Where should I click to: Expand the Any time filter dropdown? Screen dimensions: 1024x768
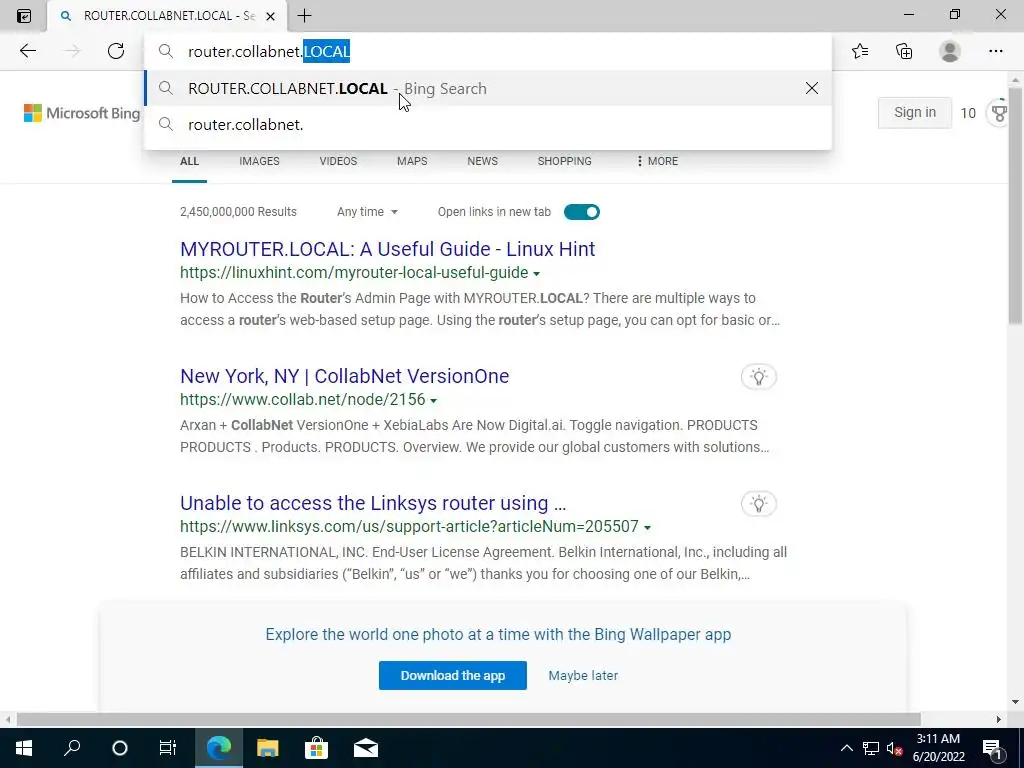pyautogui.click(x=367, y=212)
